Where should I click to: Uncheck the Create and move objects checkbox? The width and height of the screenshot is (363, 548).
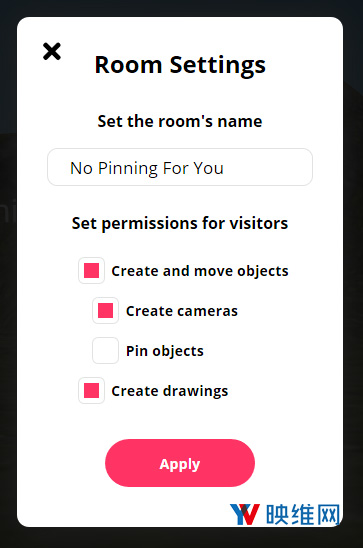[91, 271]
